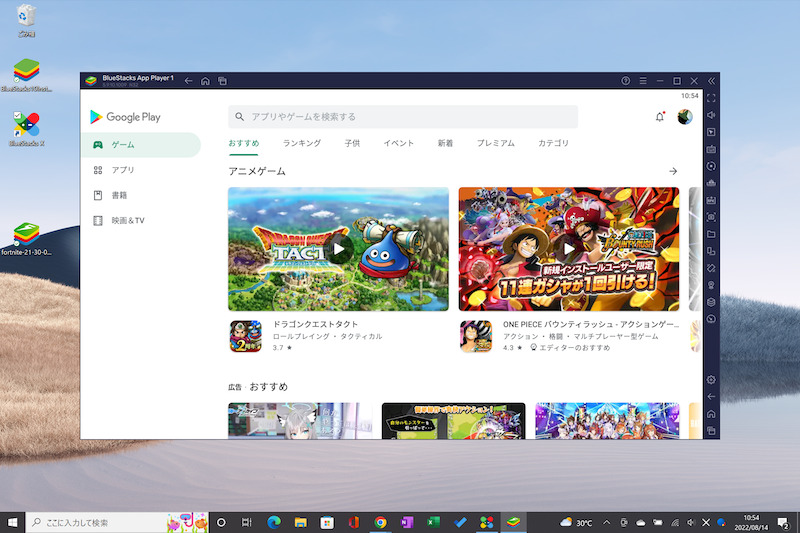
Task: Collapse the BlueStacks side toolbar with double chevron
Action: [711, 80]
